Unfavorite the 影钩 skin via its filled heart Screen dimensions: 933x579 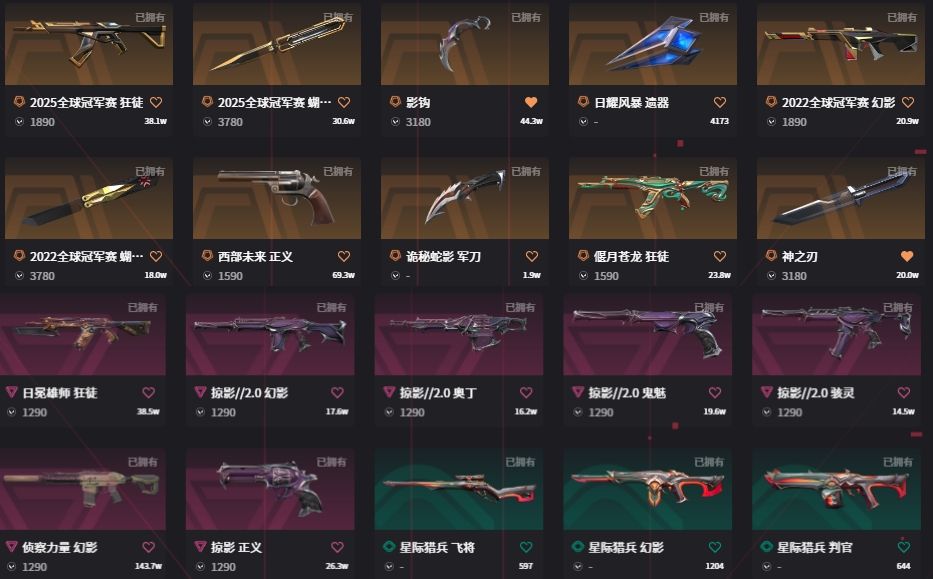click(531, 102)
